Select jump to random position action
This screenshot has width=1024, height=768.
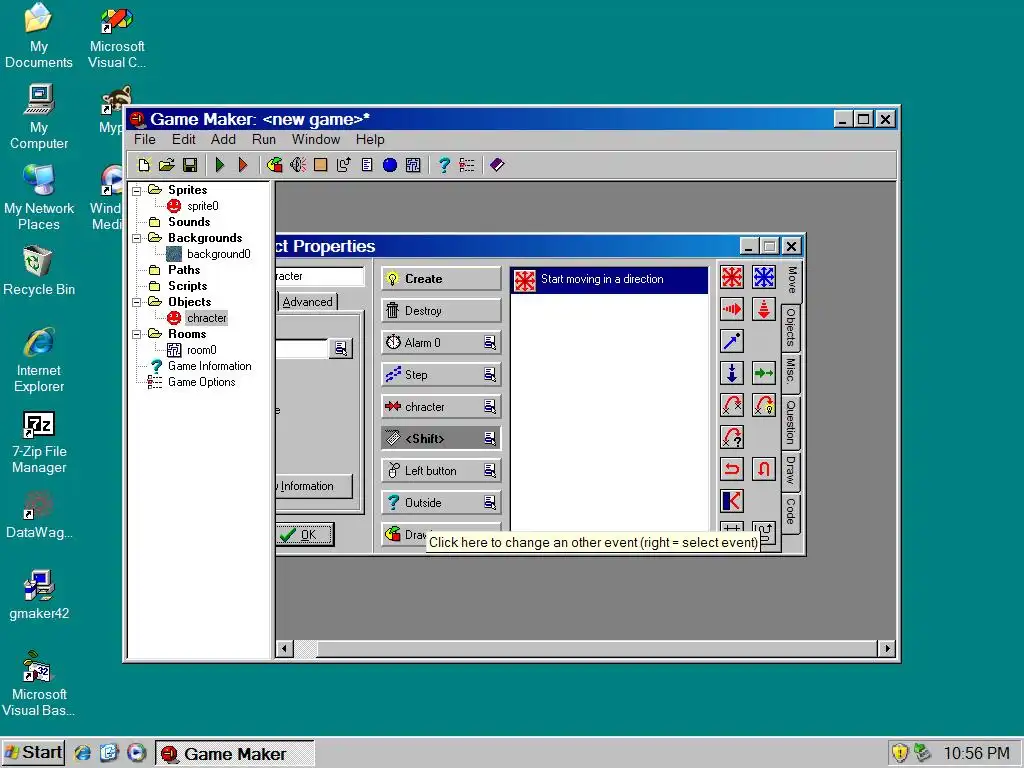(x=732, y=438)
